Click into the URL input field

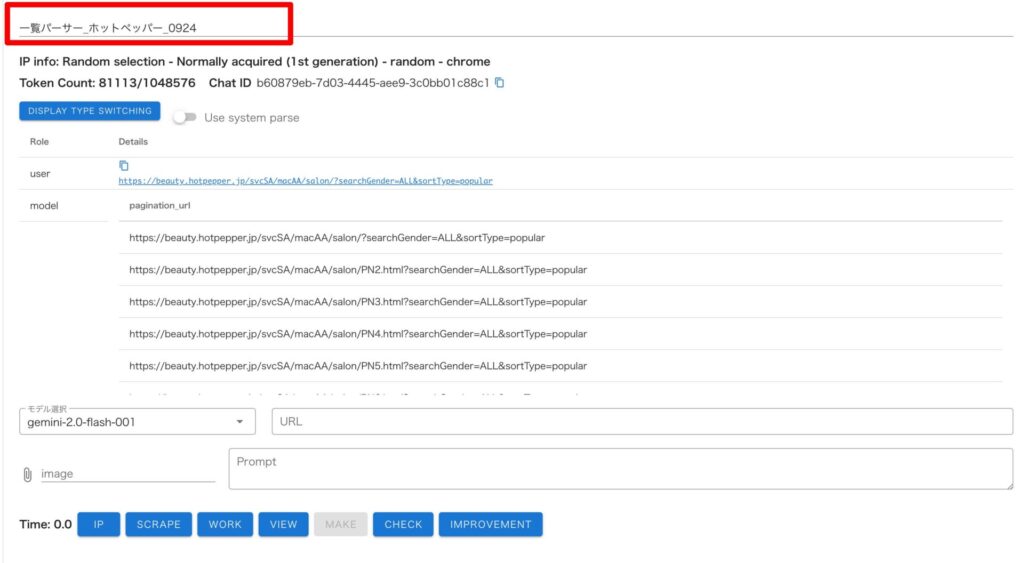(x=641, y=422)
